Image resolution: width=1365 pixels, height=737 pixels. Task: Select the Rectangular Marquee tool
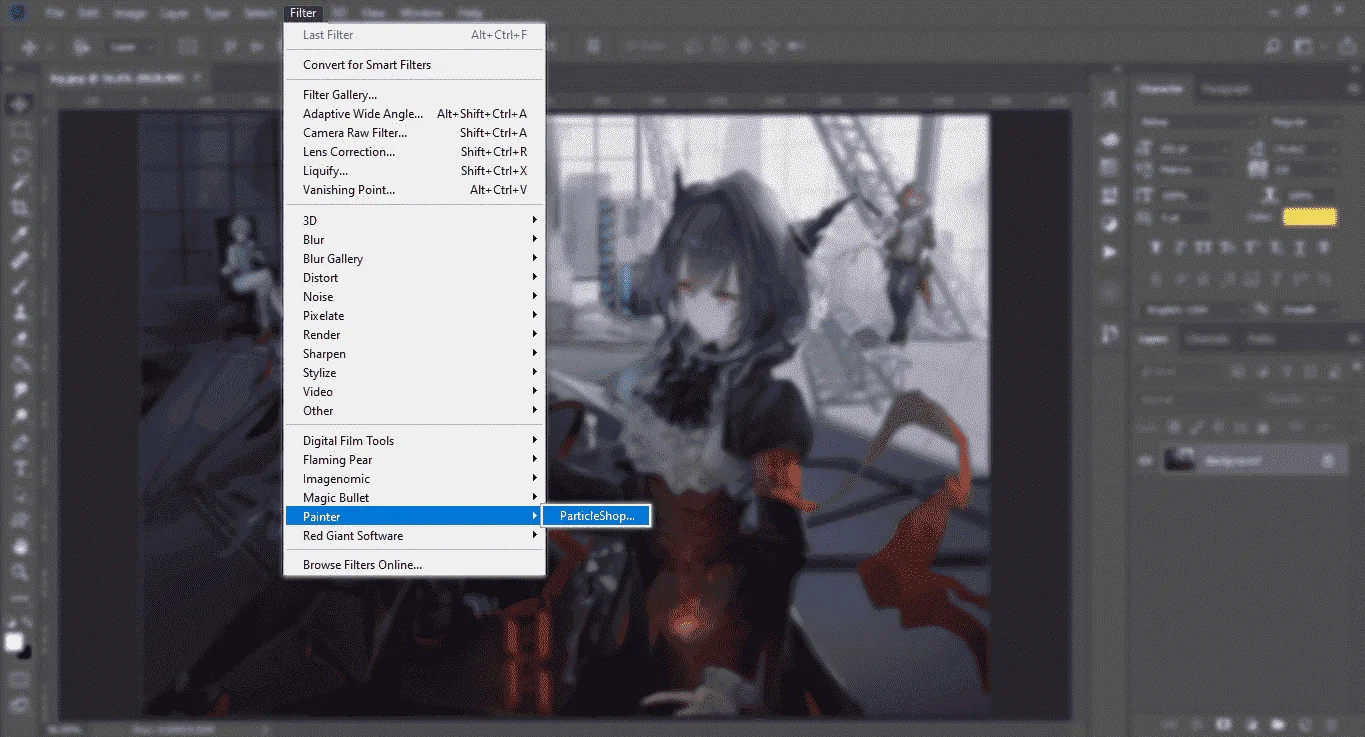[x=19, y=130]
